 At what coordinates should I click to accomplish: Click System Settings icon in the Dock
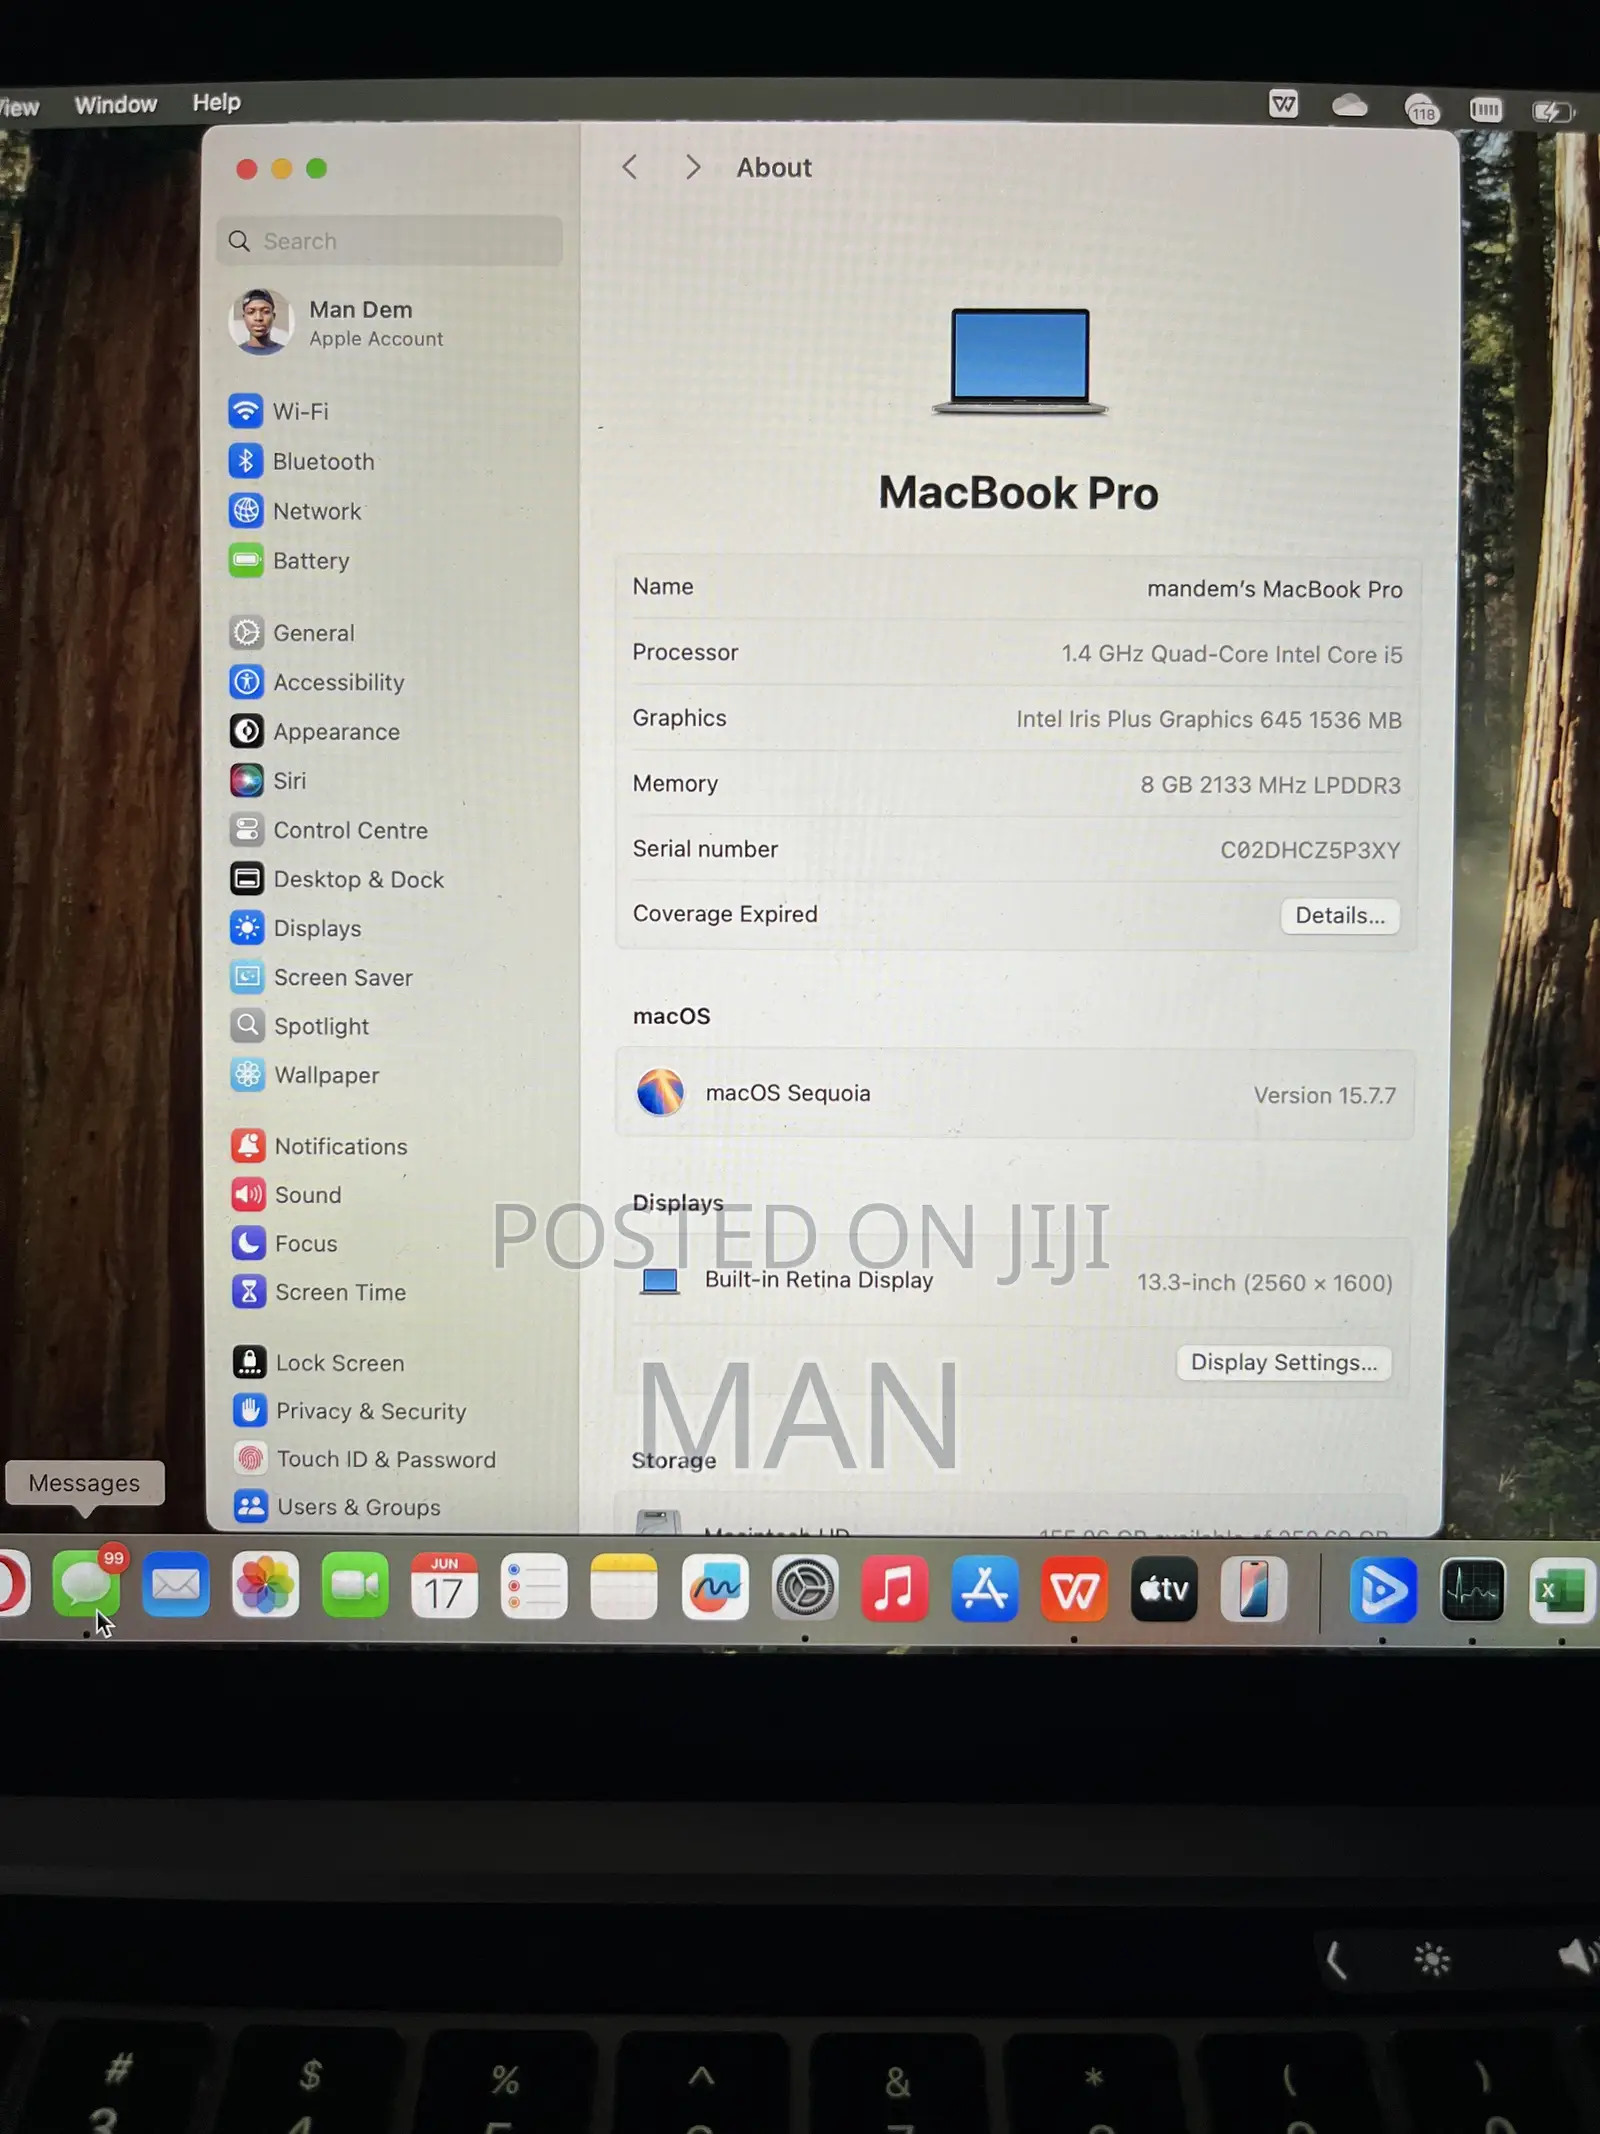coord(804,1588)
